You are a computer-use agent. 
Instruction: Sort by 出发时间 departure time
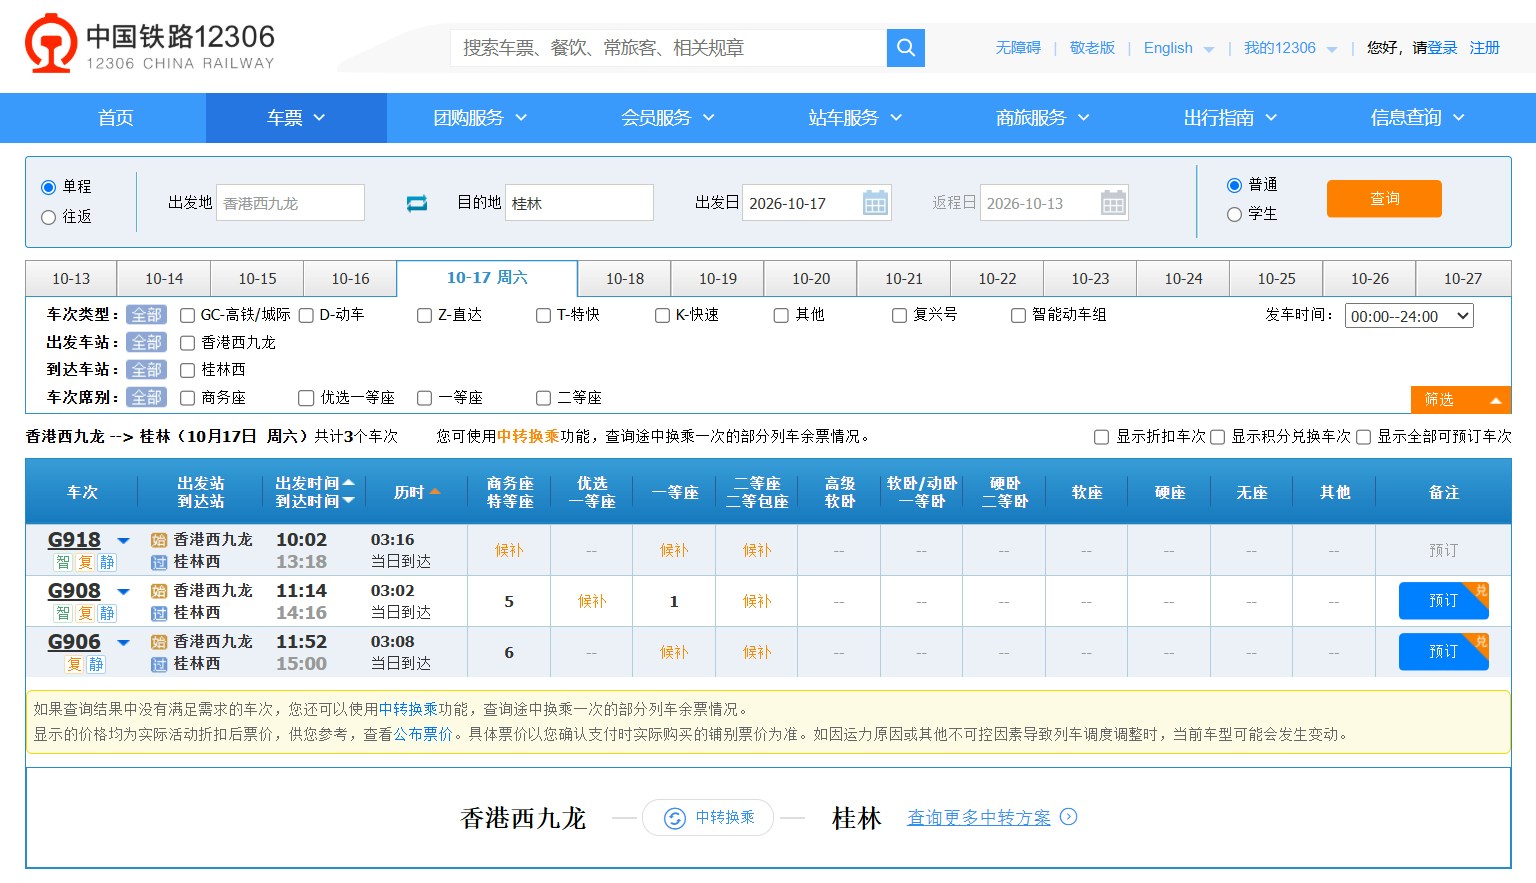point(314,483)
